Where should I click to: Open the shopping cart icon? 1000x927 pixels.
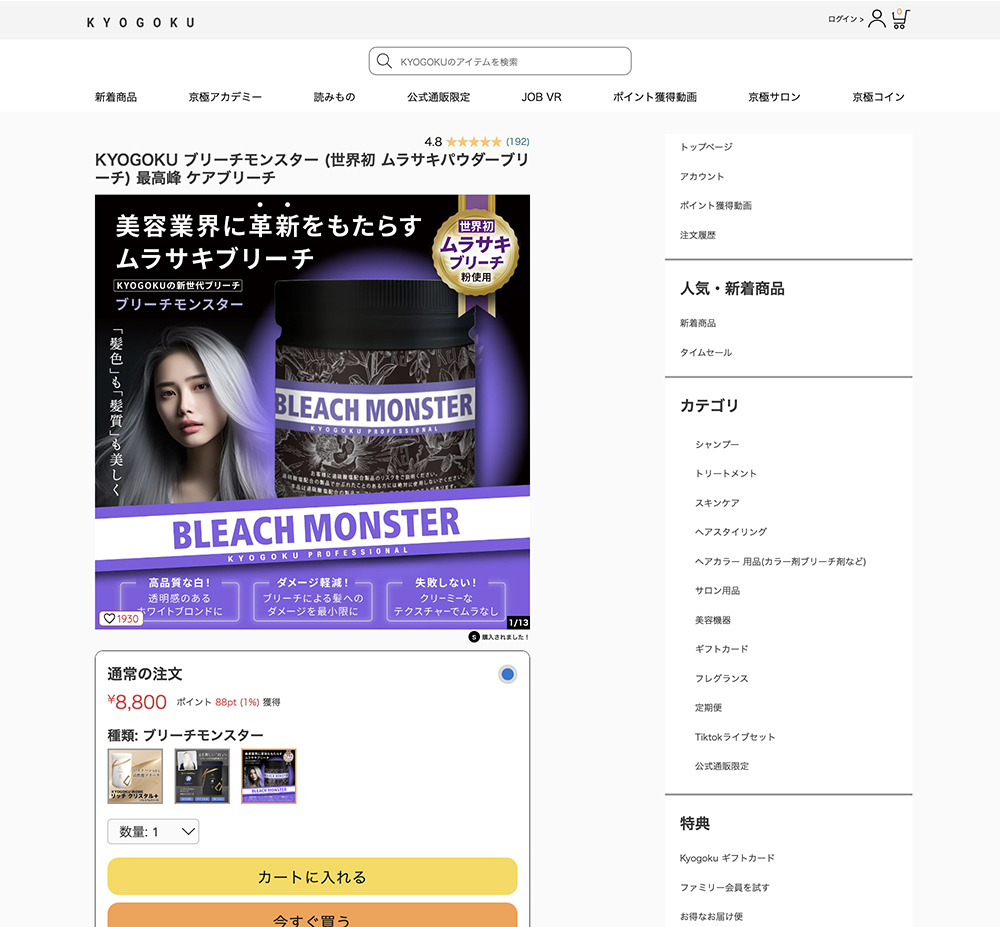point(901,18)
